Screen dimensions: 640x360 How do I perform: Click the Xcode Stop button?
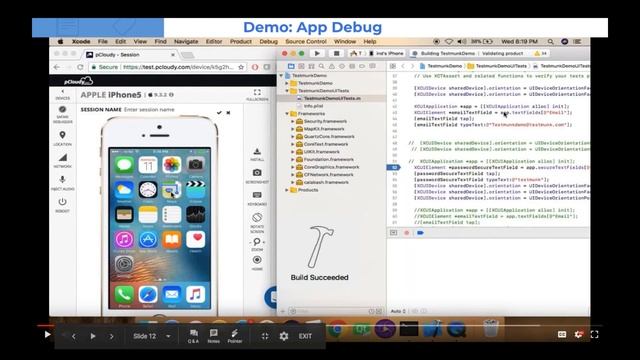(x=336, y=53)
